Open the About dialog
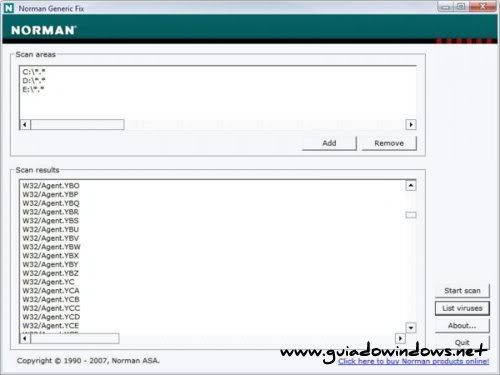The width and height of the screenshot is (500, 375). tap(462, 326)
